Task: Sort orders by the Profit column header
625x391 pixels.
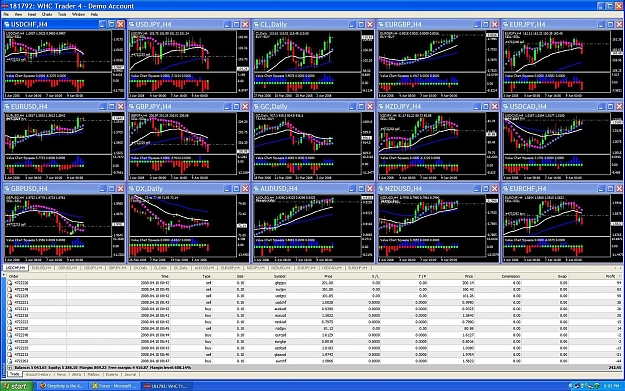Action: click(610, 276)
